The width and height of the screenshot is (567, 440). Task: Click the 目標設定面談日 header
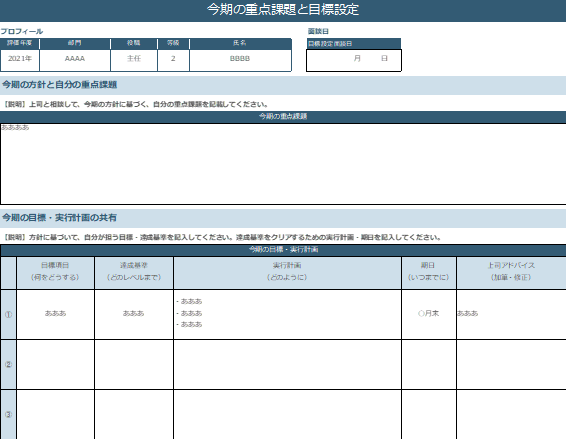[354, 44]
